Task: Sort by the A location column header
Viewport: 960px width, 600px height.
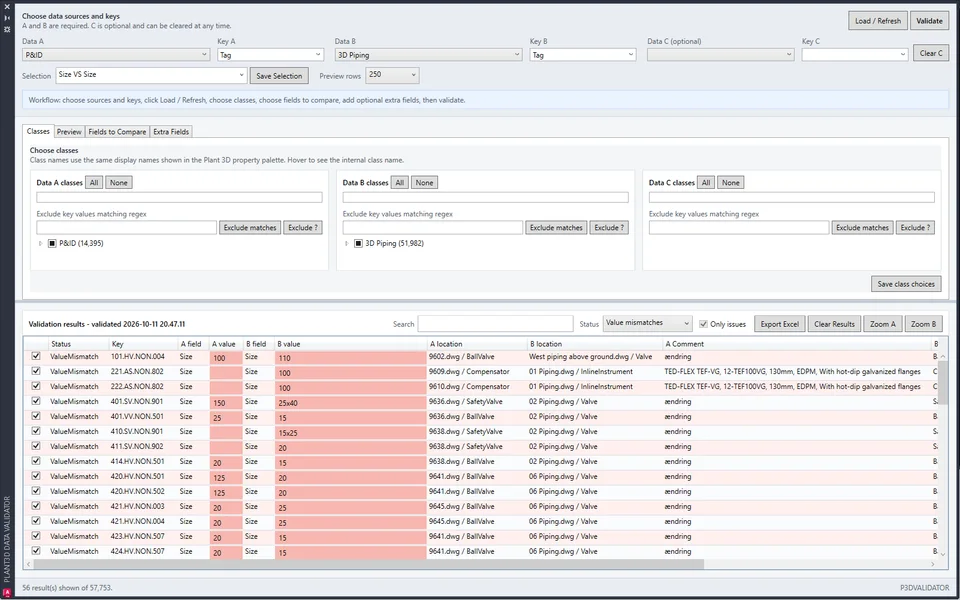Action: [477, 344]
